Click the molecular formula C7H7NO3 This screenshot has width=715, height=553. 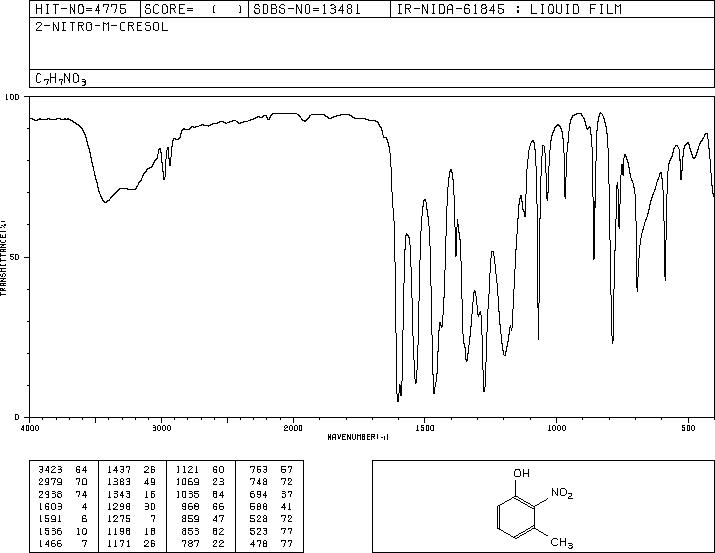tap(61, 79)
